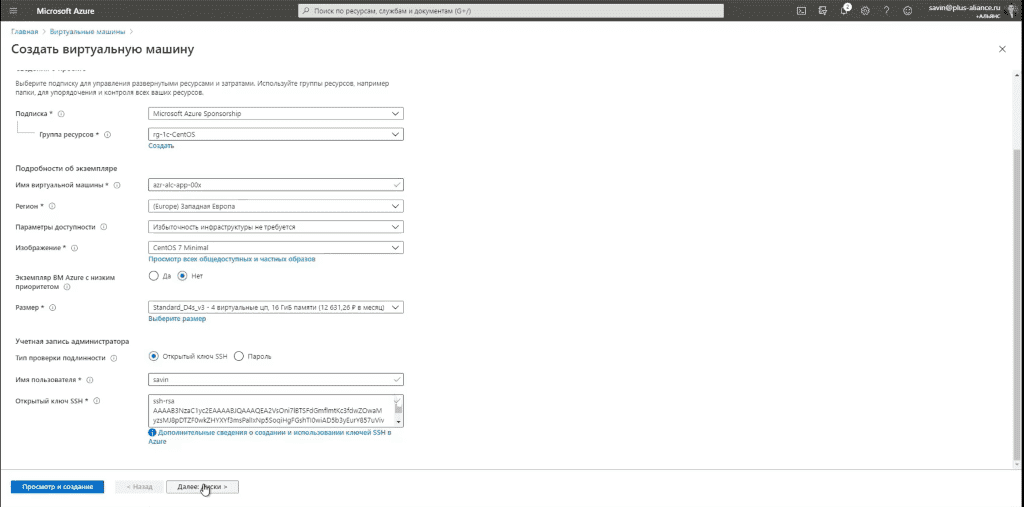Open Cloud Shell from top bar
This screenshot has height=507, width=1024.
[802, 10]
